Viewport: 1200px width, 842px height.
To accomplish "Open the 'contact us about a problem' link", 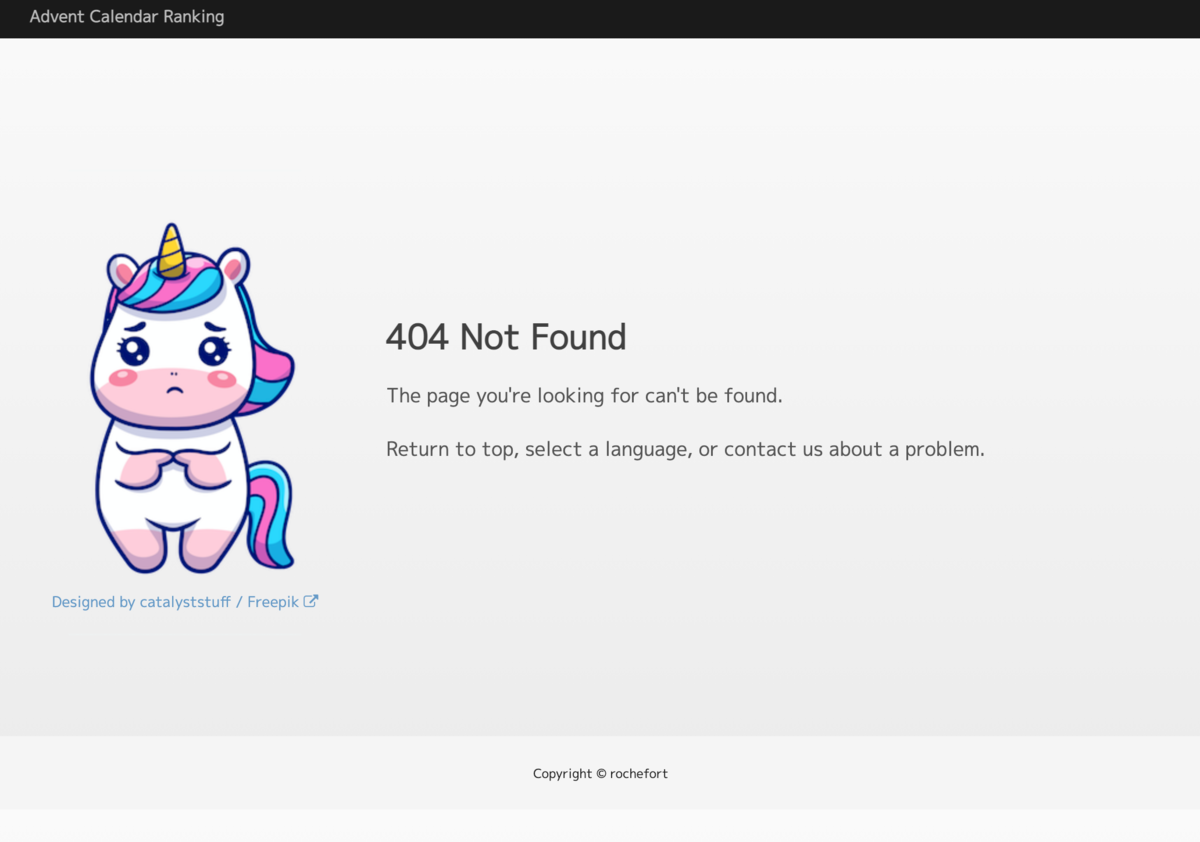I will (x=852, y=449).
